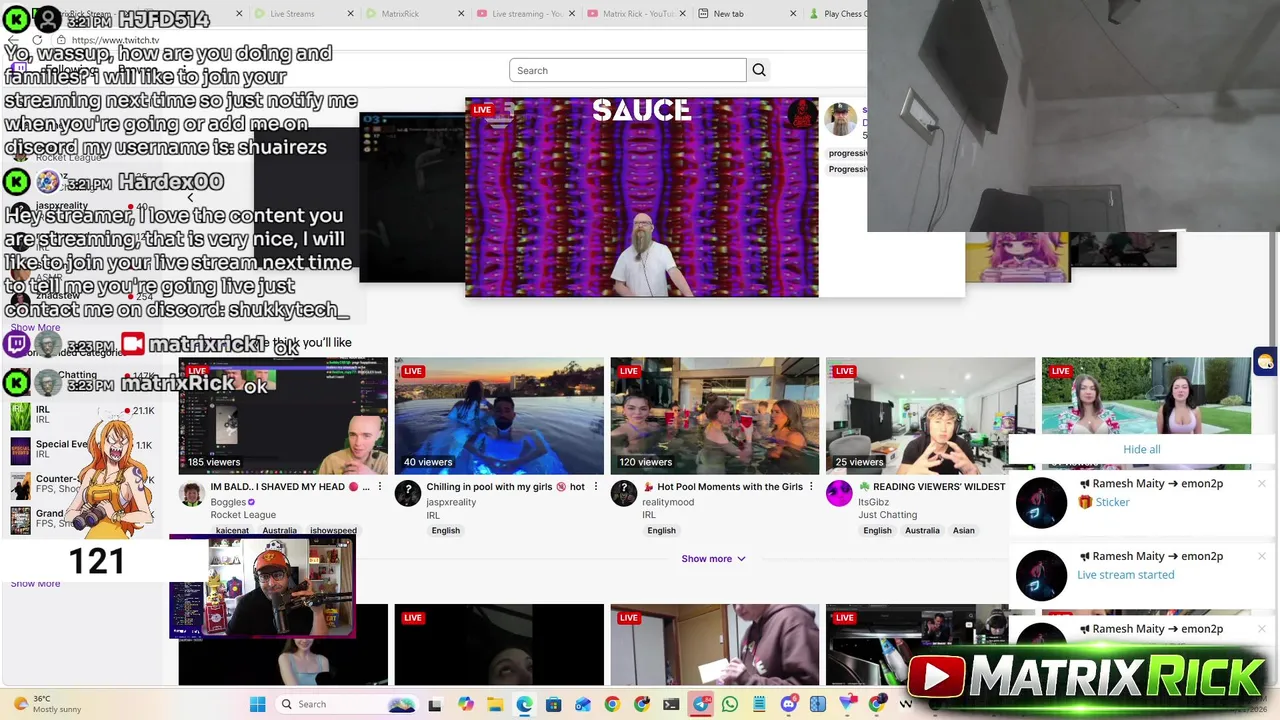Click English tag under jaspxreality stream
The width and height of the screenshot is (1280, 720).
click(x=446, y=531)
